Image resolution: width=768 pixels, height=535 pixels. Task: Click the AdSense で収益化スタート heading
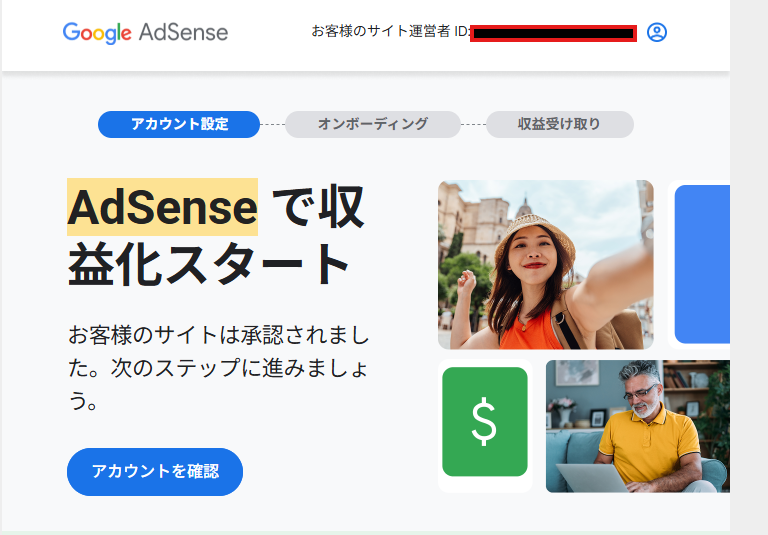[216, 235]
